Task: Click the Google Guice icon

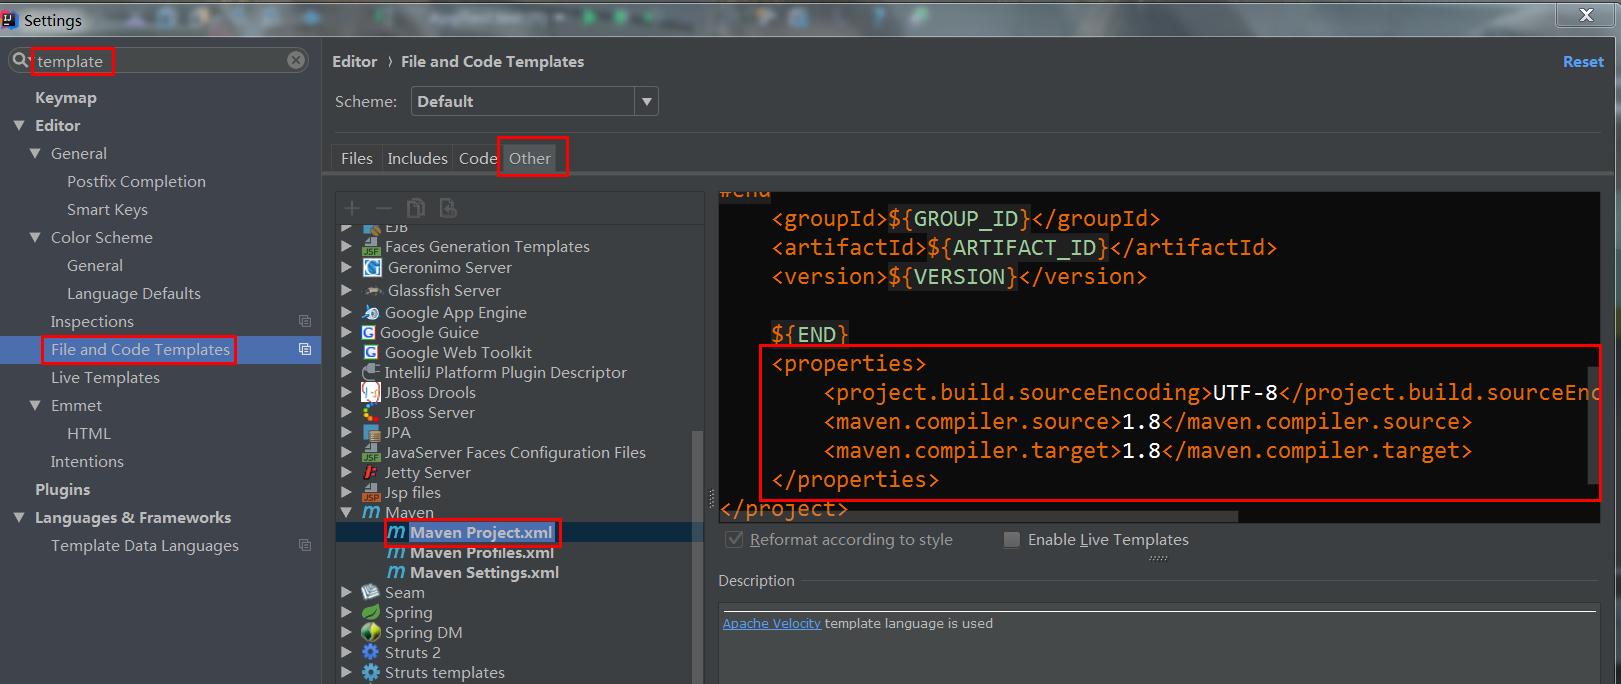Action: point(369,332)
